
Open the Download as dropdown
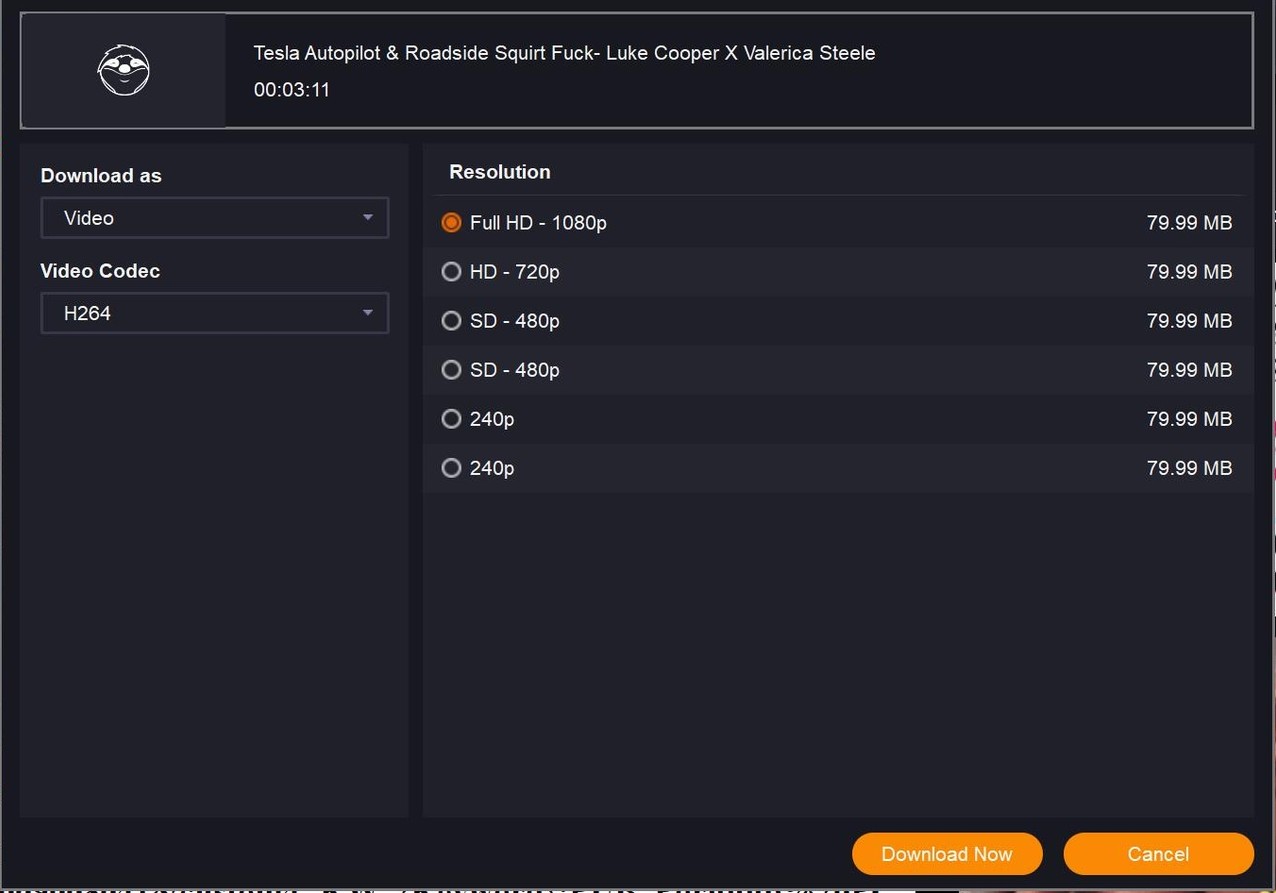tap(214, 218)
